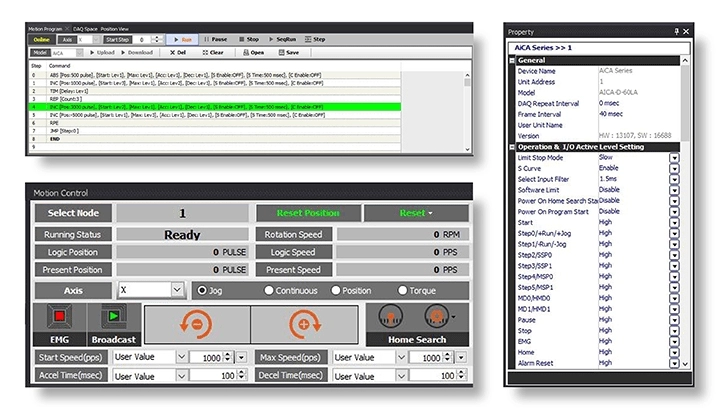Screen dimensions: 720x408
Task: Click the Reset Position button
Action: click(306, 213)
